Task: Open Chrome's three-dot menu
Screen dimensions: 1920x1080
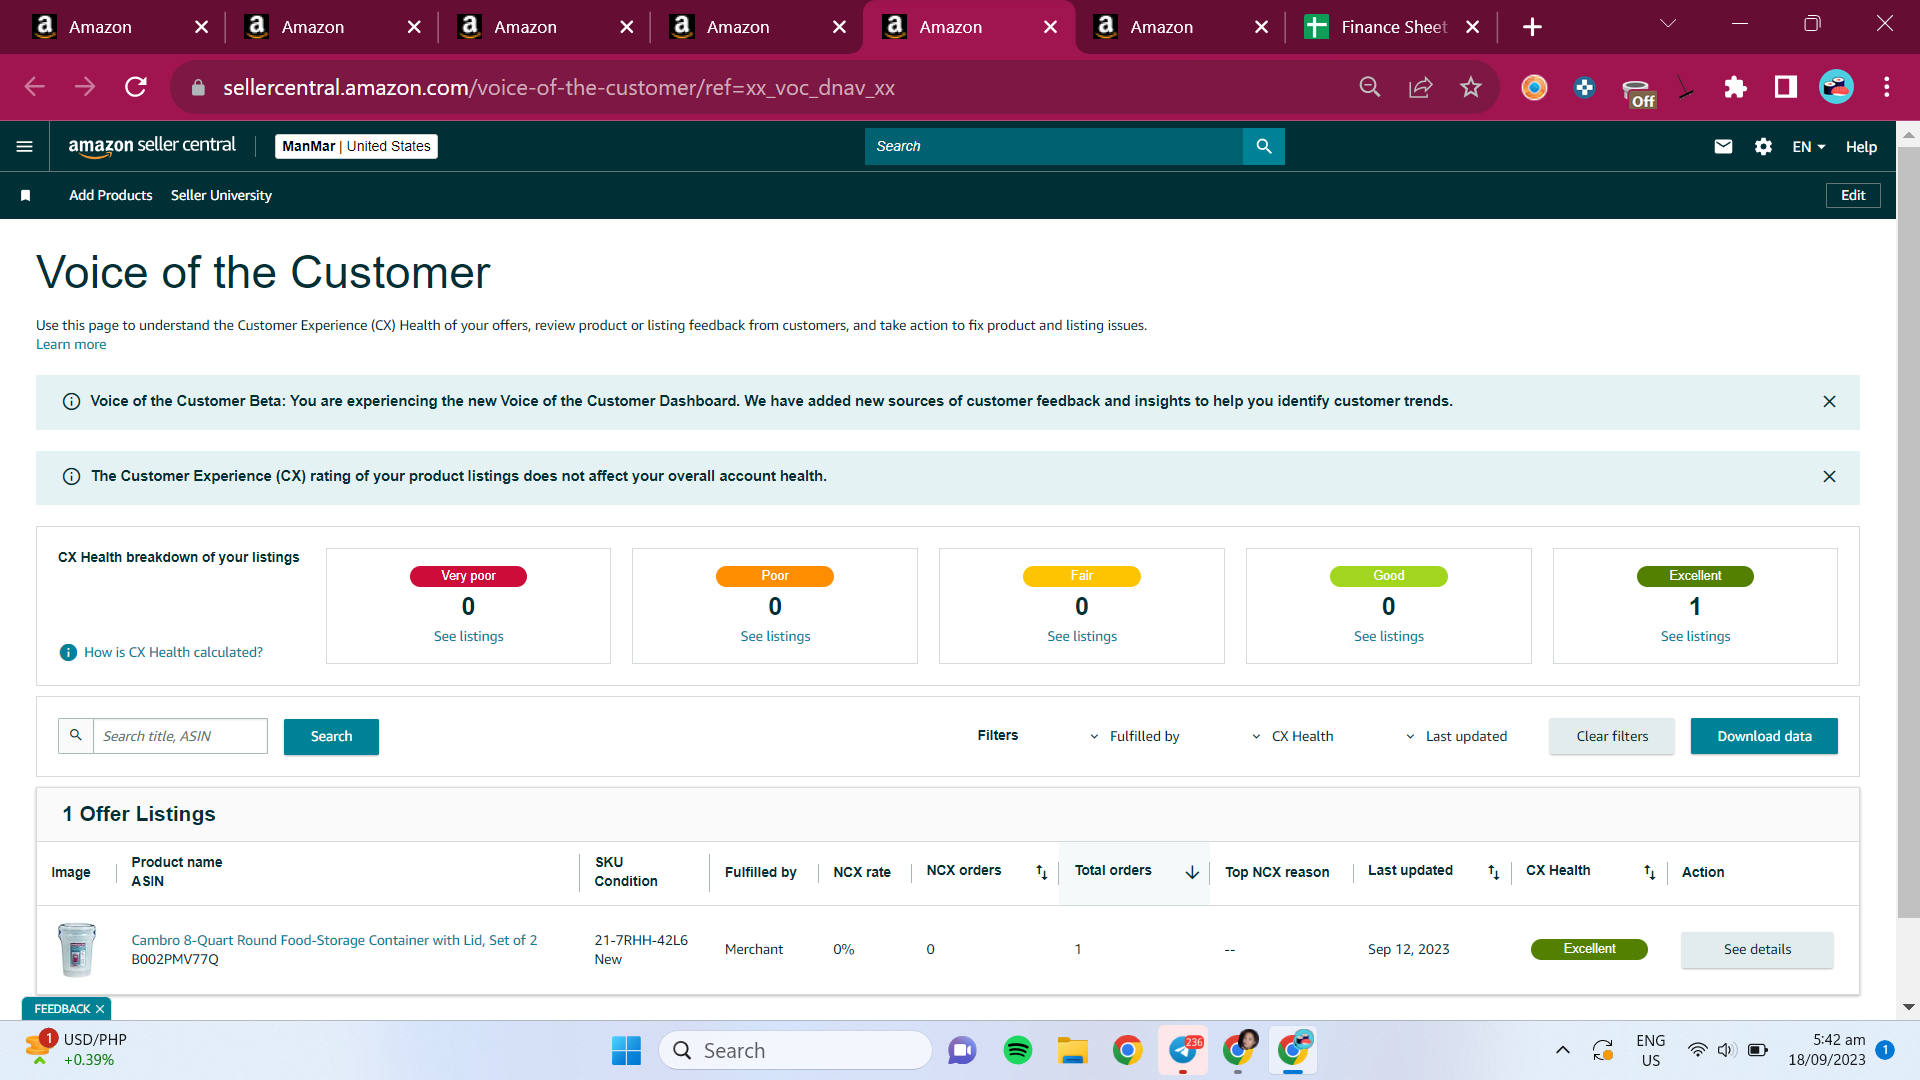Action: click(1886, 88)
